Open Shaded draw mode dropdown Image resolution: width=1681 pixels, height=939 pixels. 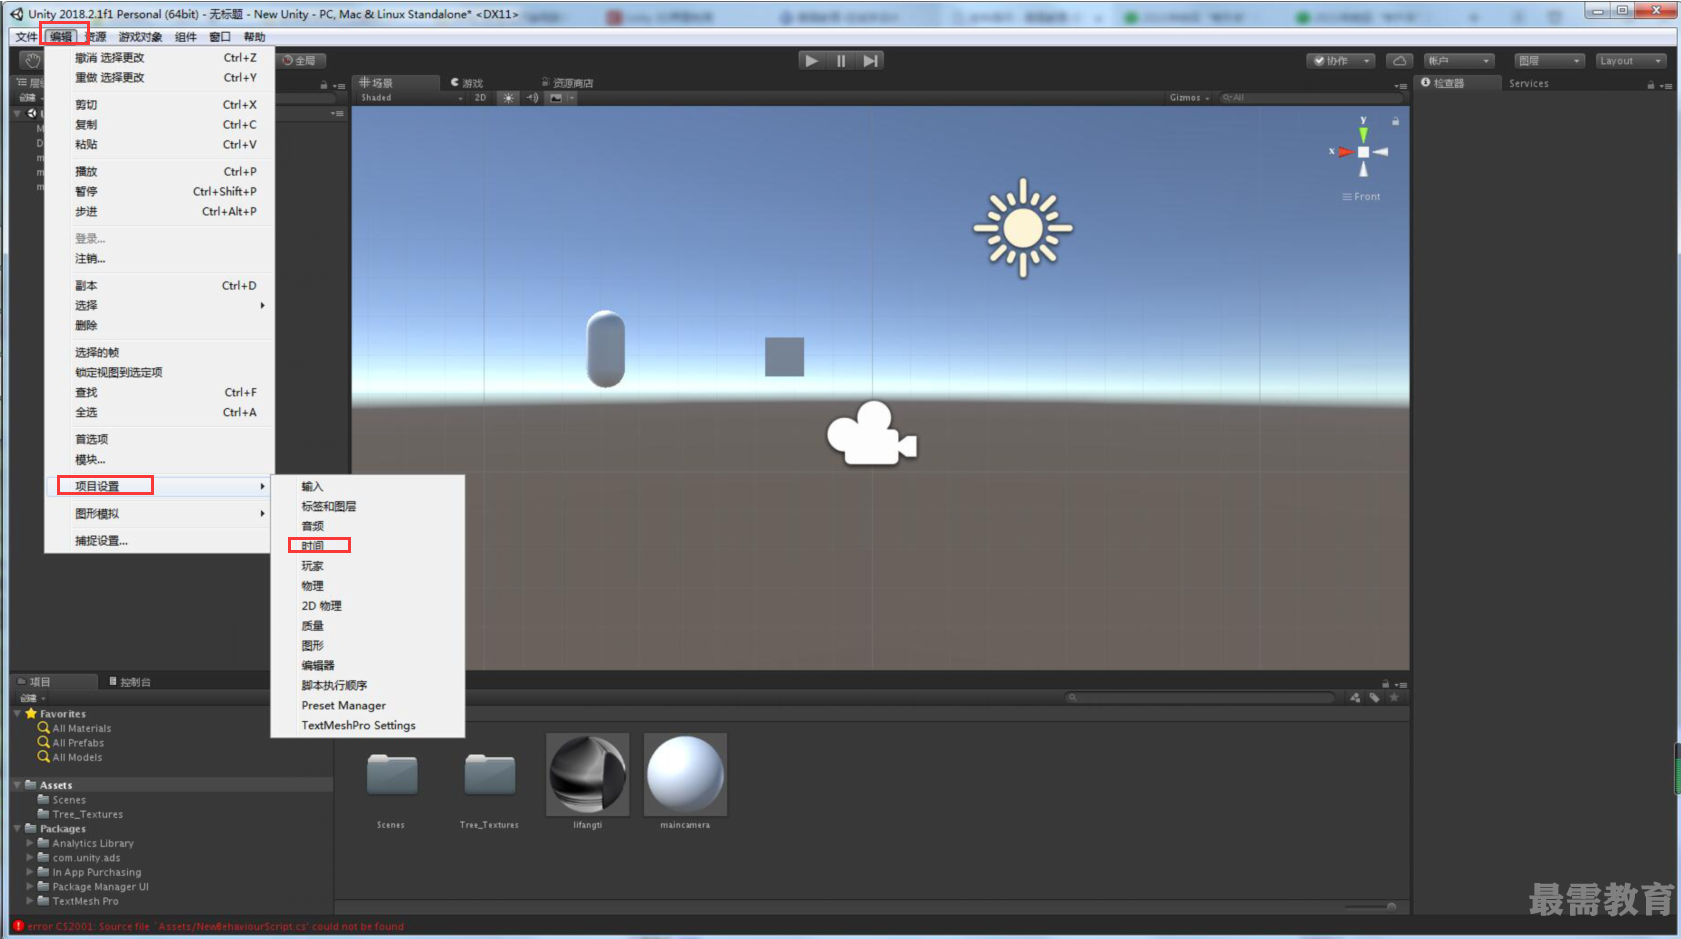[x=412, y=98]
